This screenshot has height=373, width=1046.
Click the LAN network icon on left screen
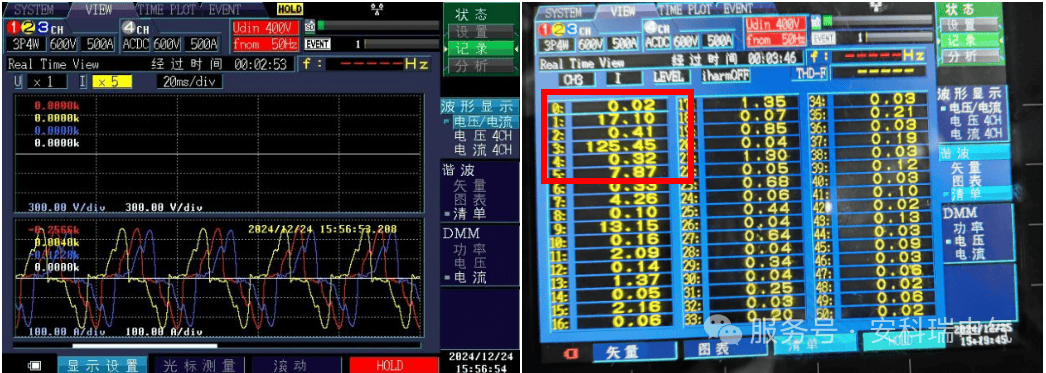pos(377,9)
